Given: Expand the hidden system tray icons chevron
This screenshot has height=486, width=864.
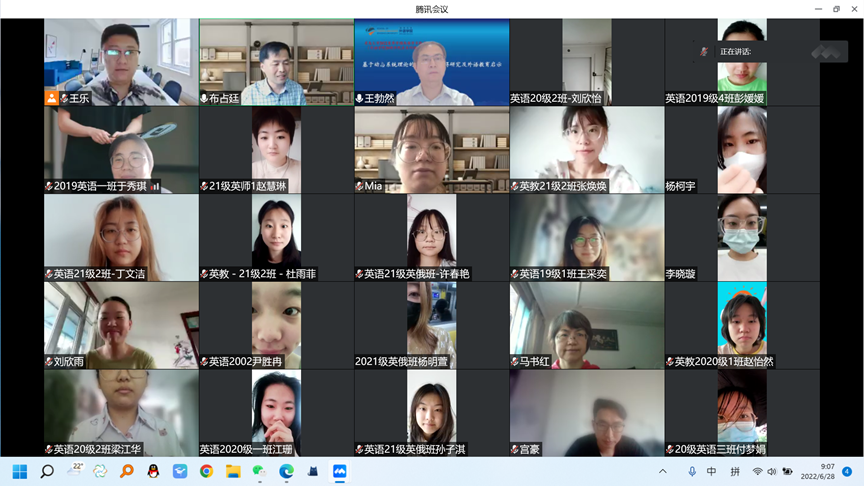Looking at the screenshot, I should [x=663, y=471].
